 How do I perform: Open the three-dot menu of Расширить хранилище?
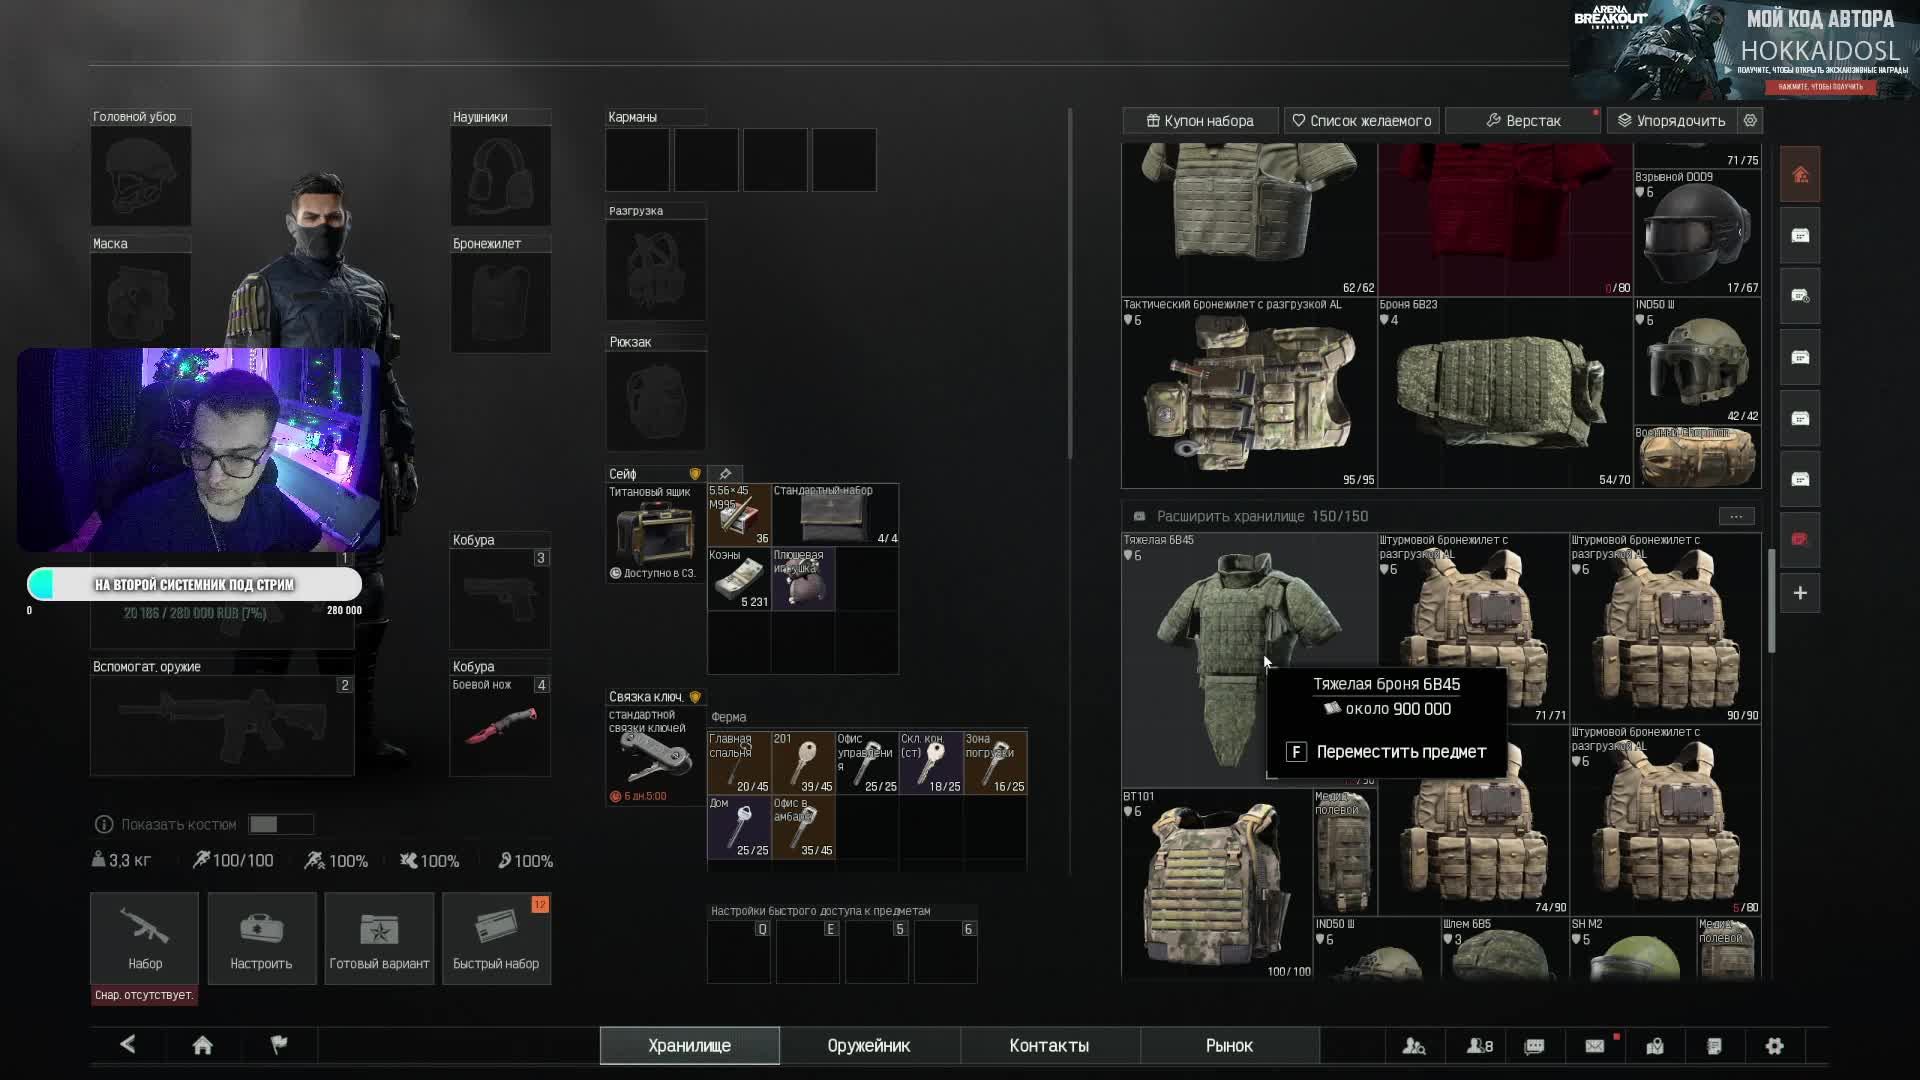tap(1736, 516)
